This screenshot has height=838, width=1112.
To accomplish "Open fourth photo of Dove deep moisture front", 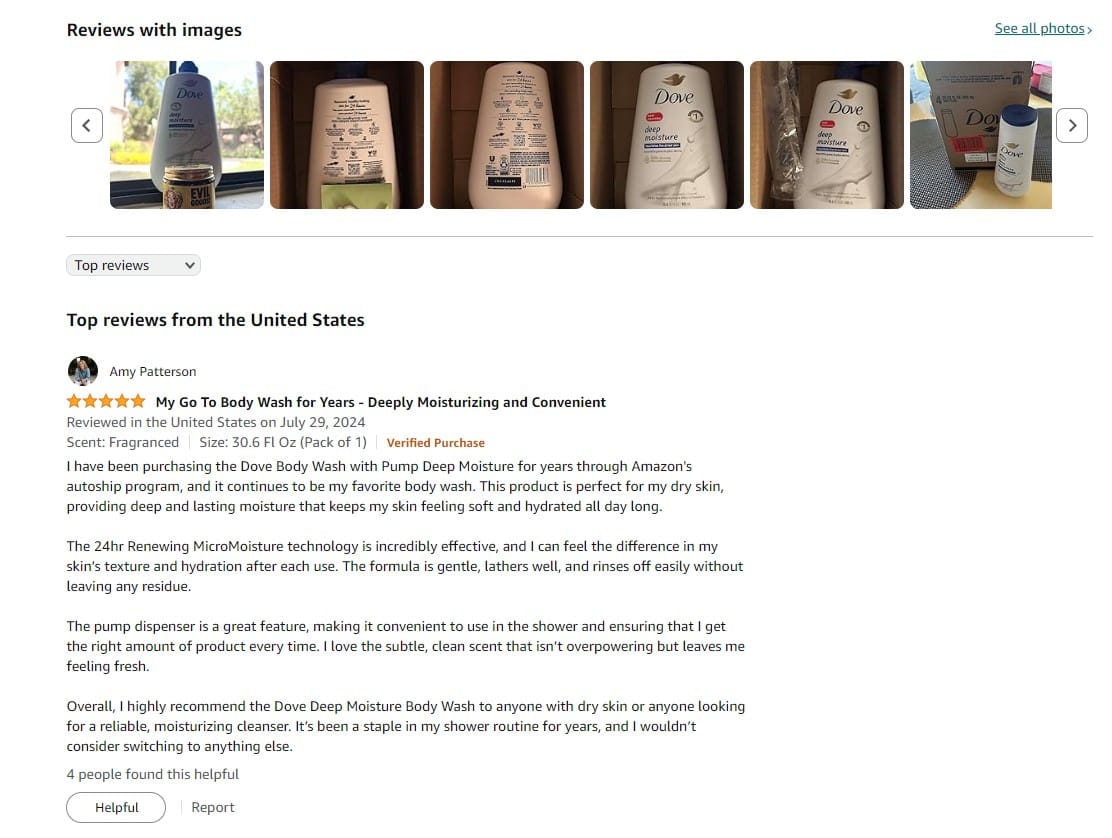I will 667,135.
